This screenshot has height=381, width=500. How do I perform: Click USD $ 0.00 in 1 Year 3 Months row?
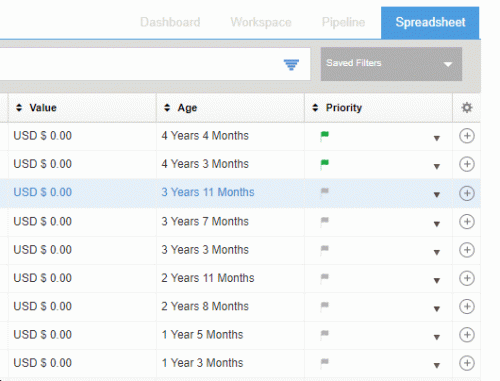[42, 363]
